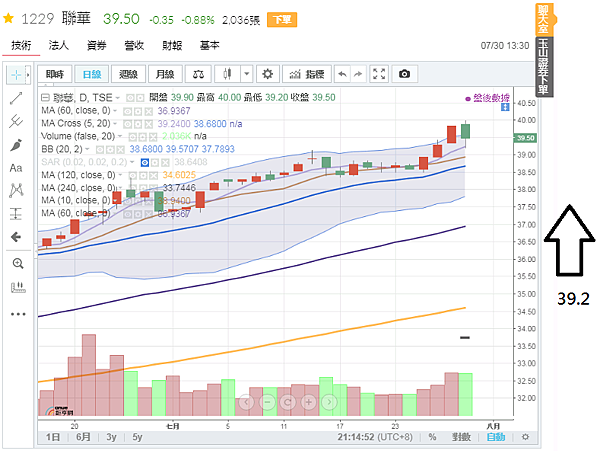Click the zoom in magnifier tool
The height and width of the screenshot is (457, 600).
18,263
